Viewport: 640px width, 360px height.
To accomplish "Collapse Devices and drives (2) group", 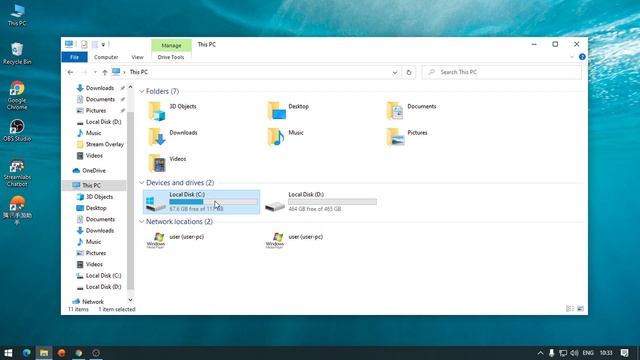I will 142,183.
